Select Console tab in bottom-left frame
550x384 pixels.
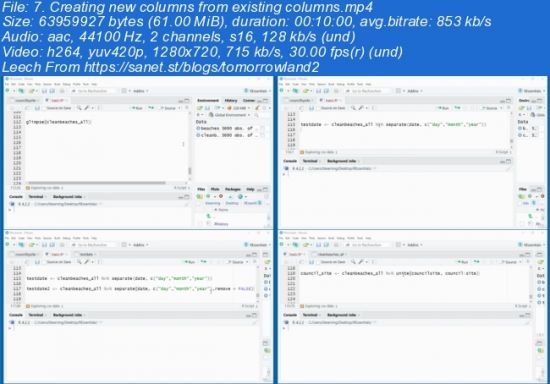[x=15, y=315]
